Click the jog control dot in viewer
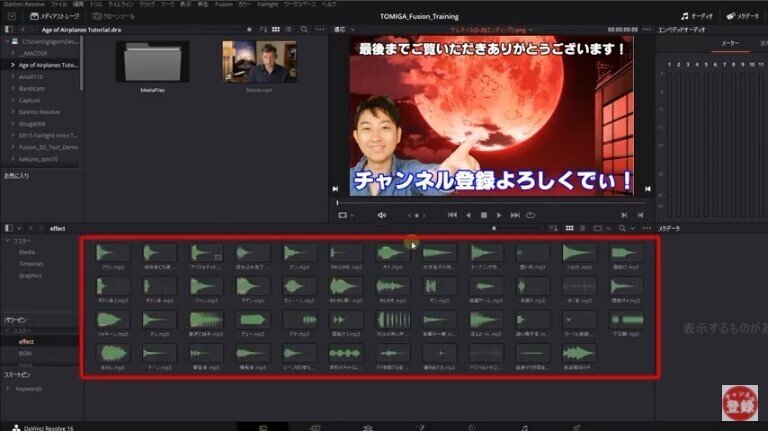 [x=417, y=215]
